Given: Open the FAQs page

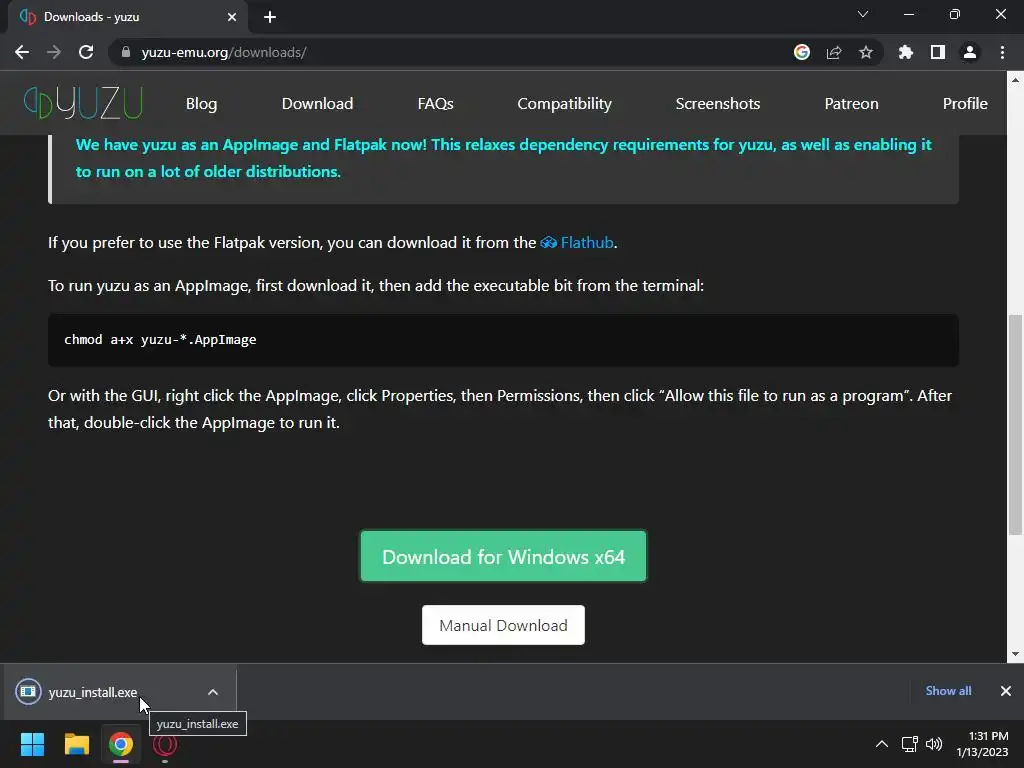Looking at the screenshot, I should click(x=436, y=104).
